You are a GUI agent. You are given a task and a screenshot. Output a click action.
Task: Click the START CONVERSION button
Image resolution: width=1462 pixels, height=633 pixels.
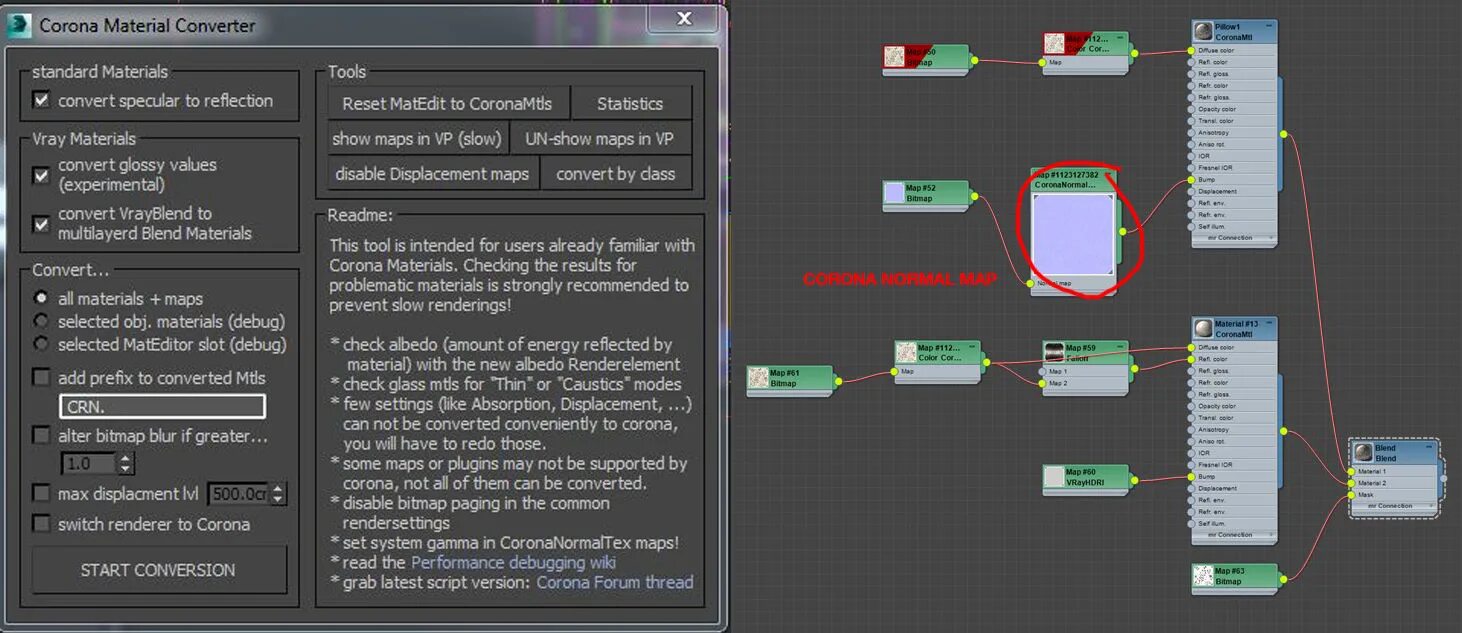(158, 570)
